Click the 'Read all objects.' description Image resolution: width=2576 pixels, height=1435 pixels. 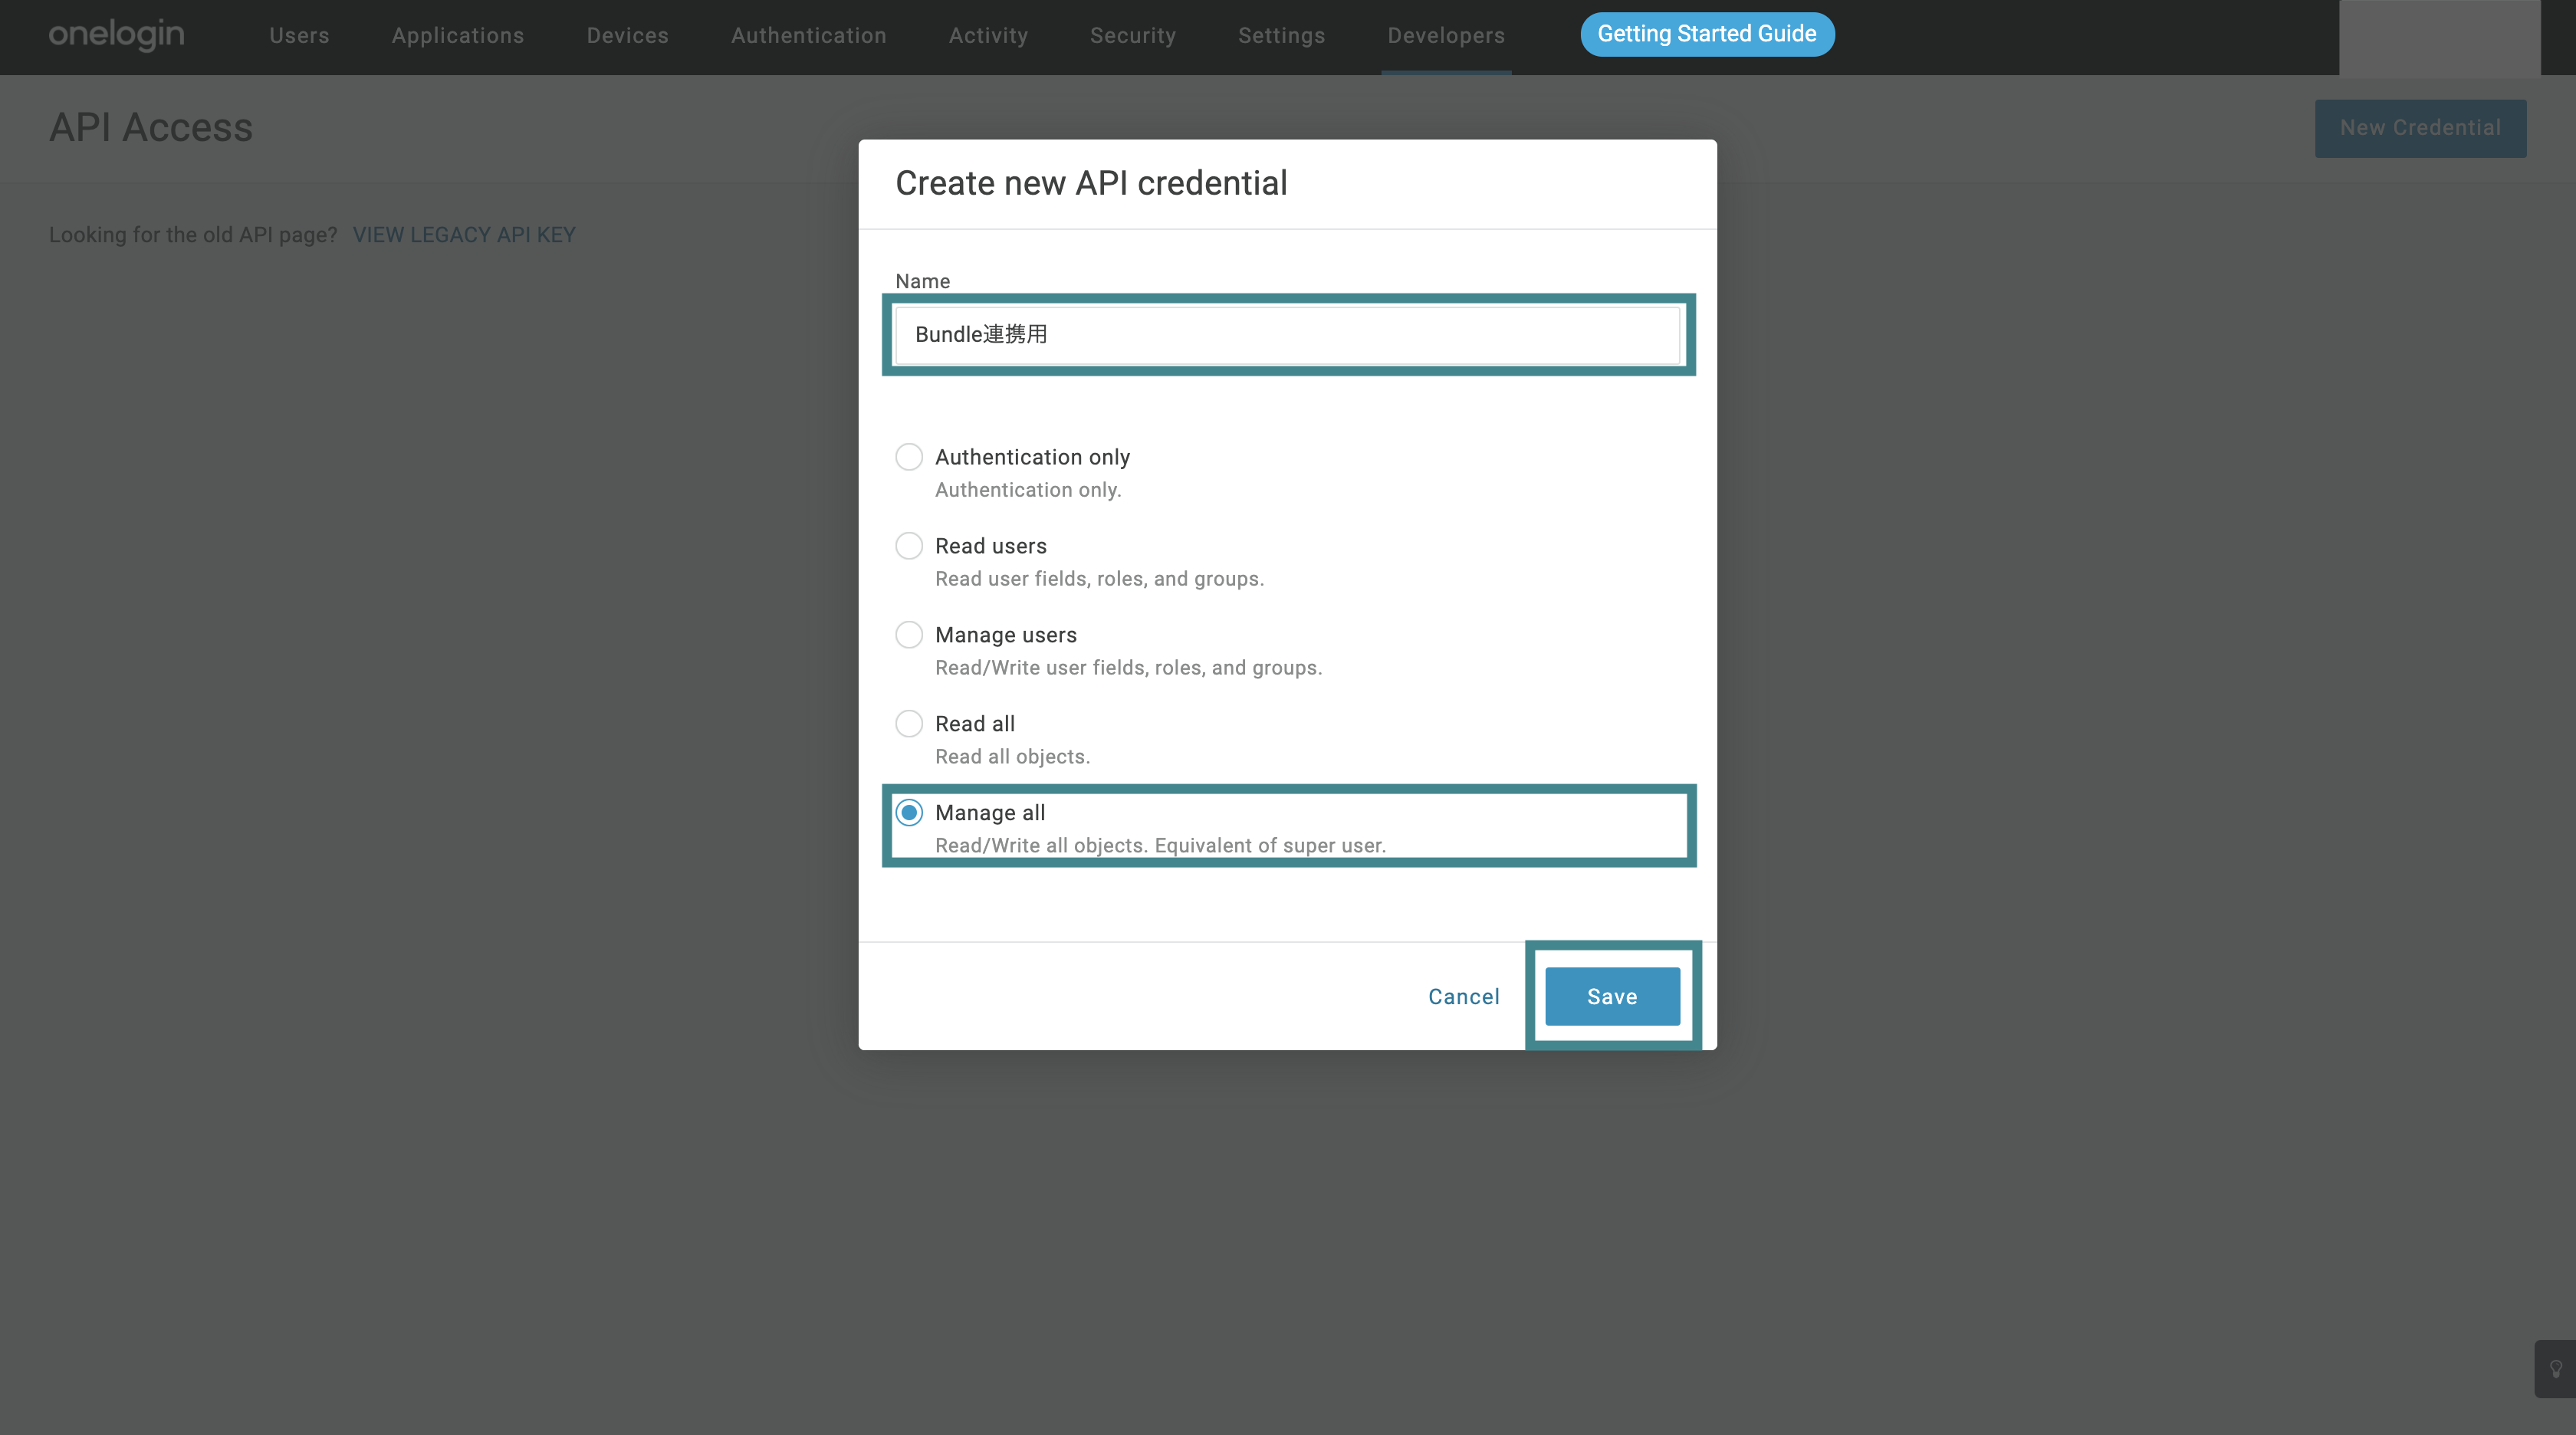coord(1012,757)
